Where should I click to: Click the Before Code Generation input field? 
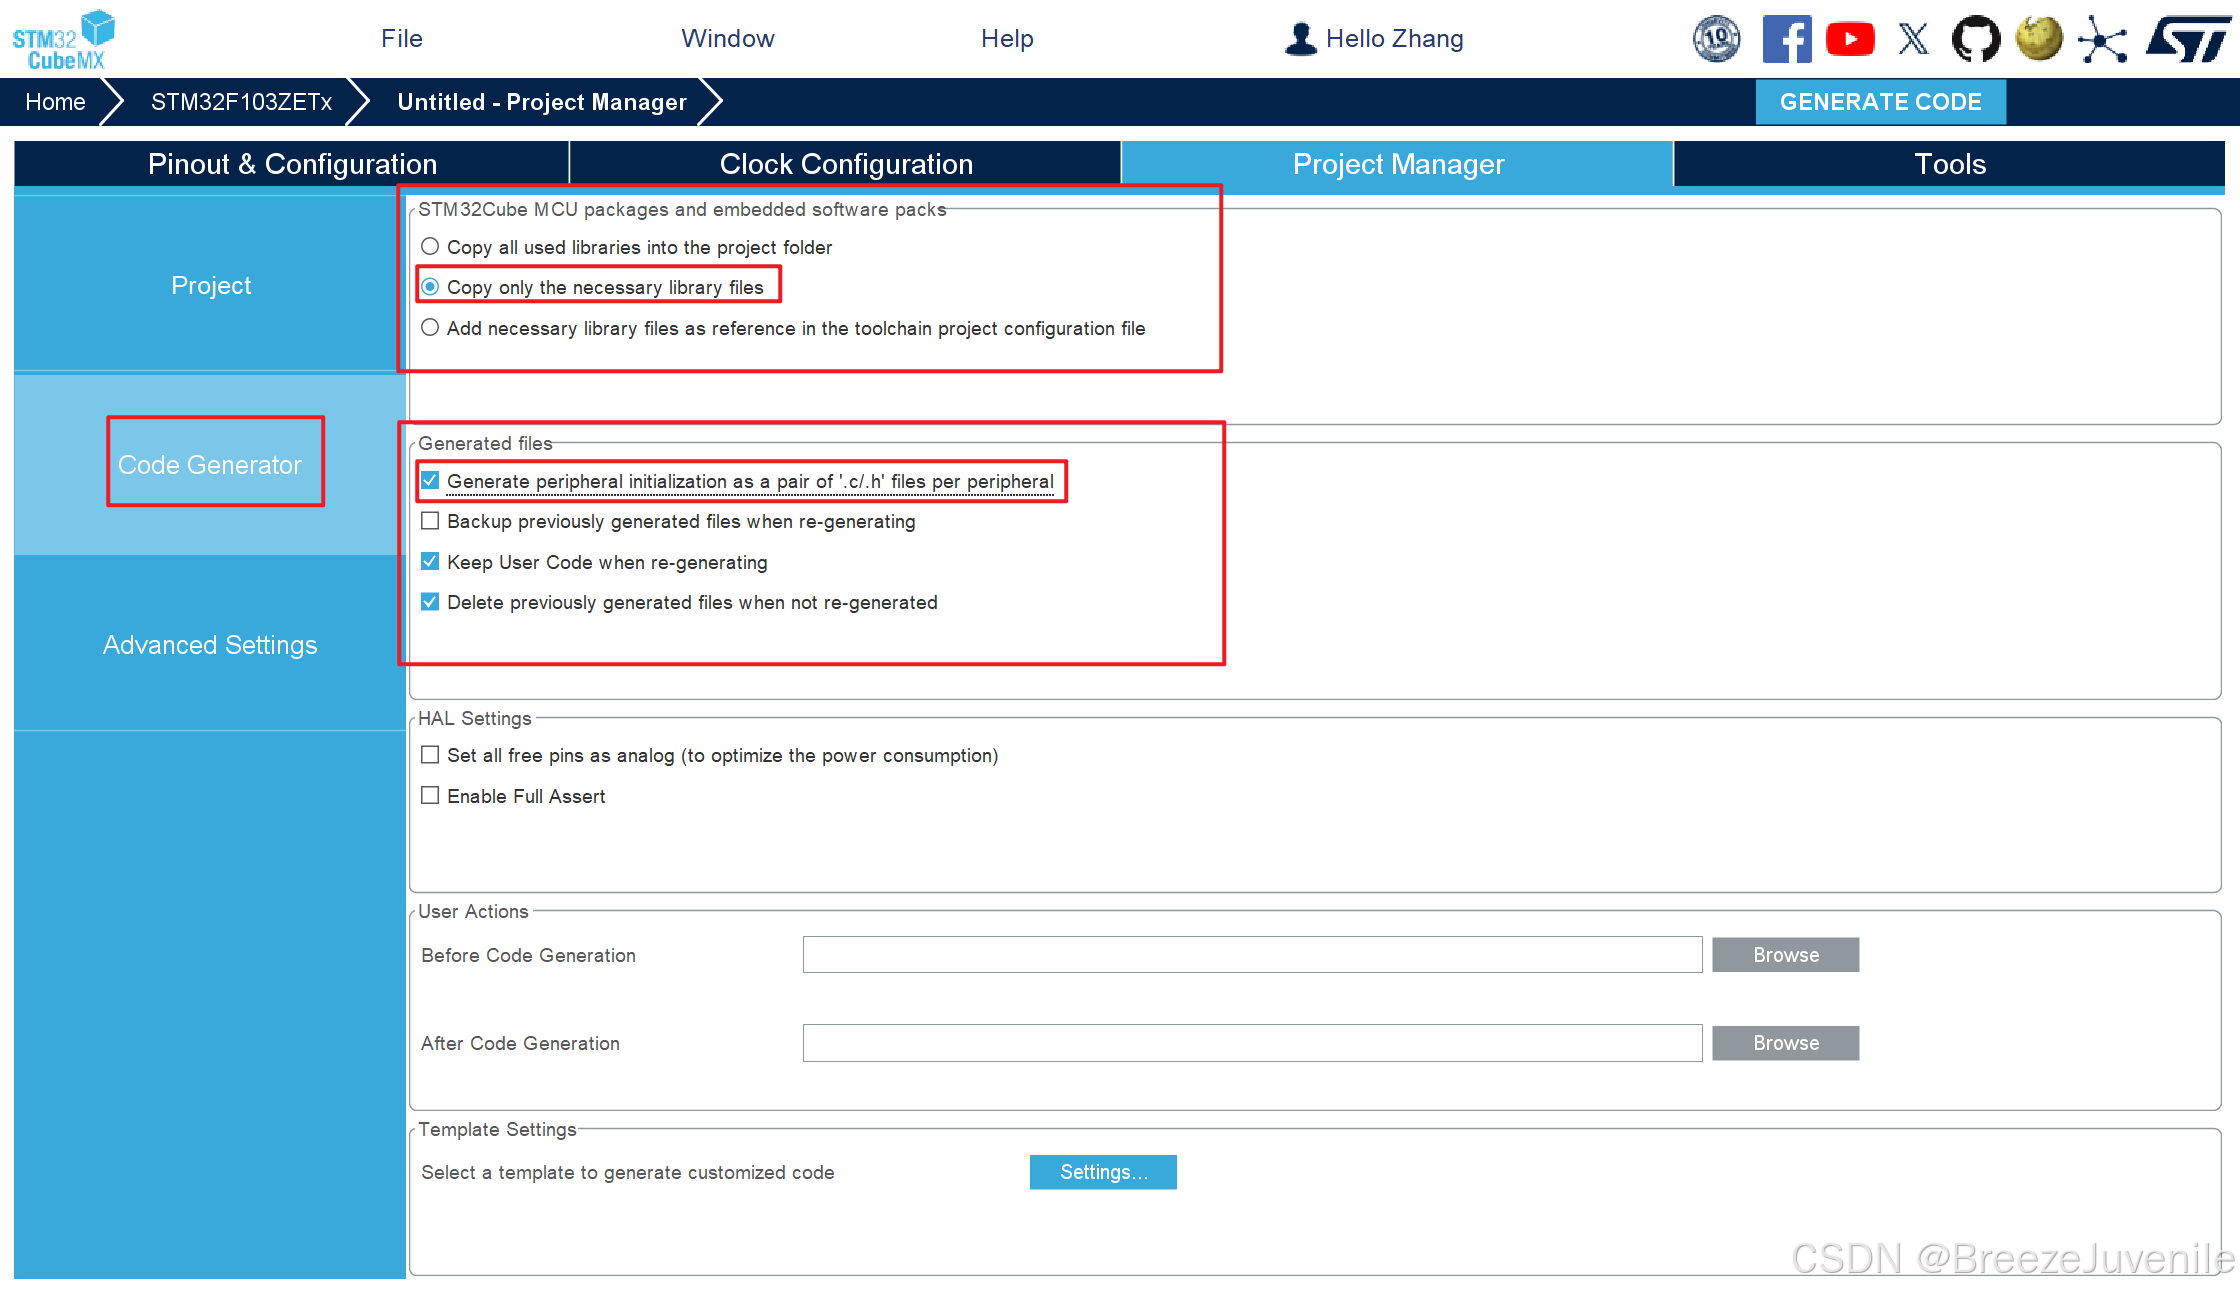click(x=1252, y=955)
